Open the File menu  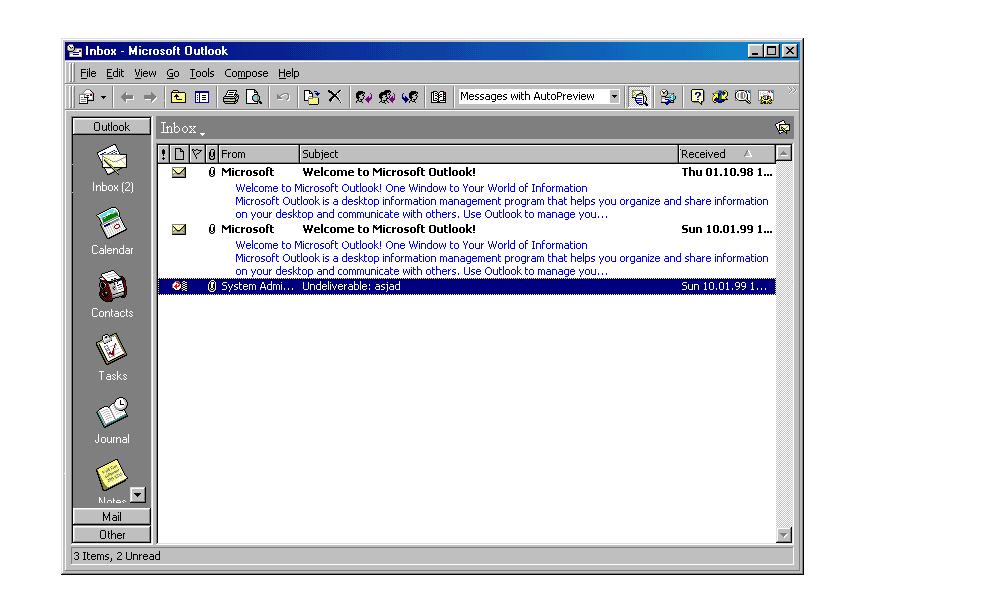point(88,73)
